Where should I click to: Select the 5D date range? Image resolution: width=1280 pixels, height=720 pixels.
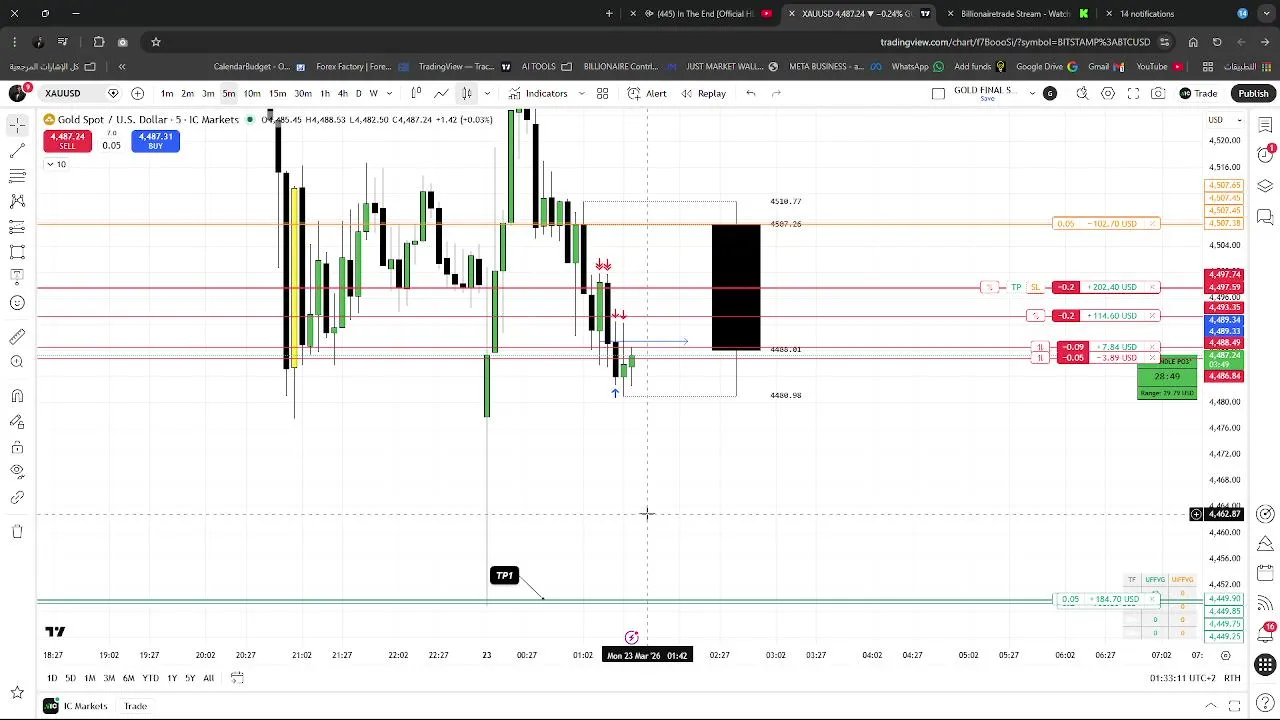70,678
